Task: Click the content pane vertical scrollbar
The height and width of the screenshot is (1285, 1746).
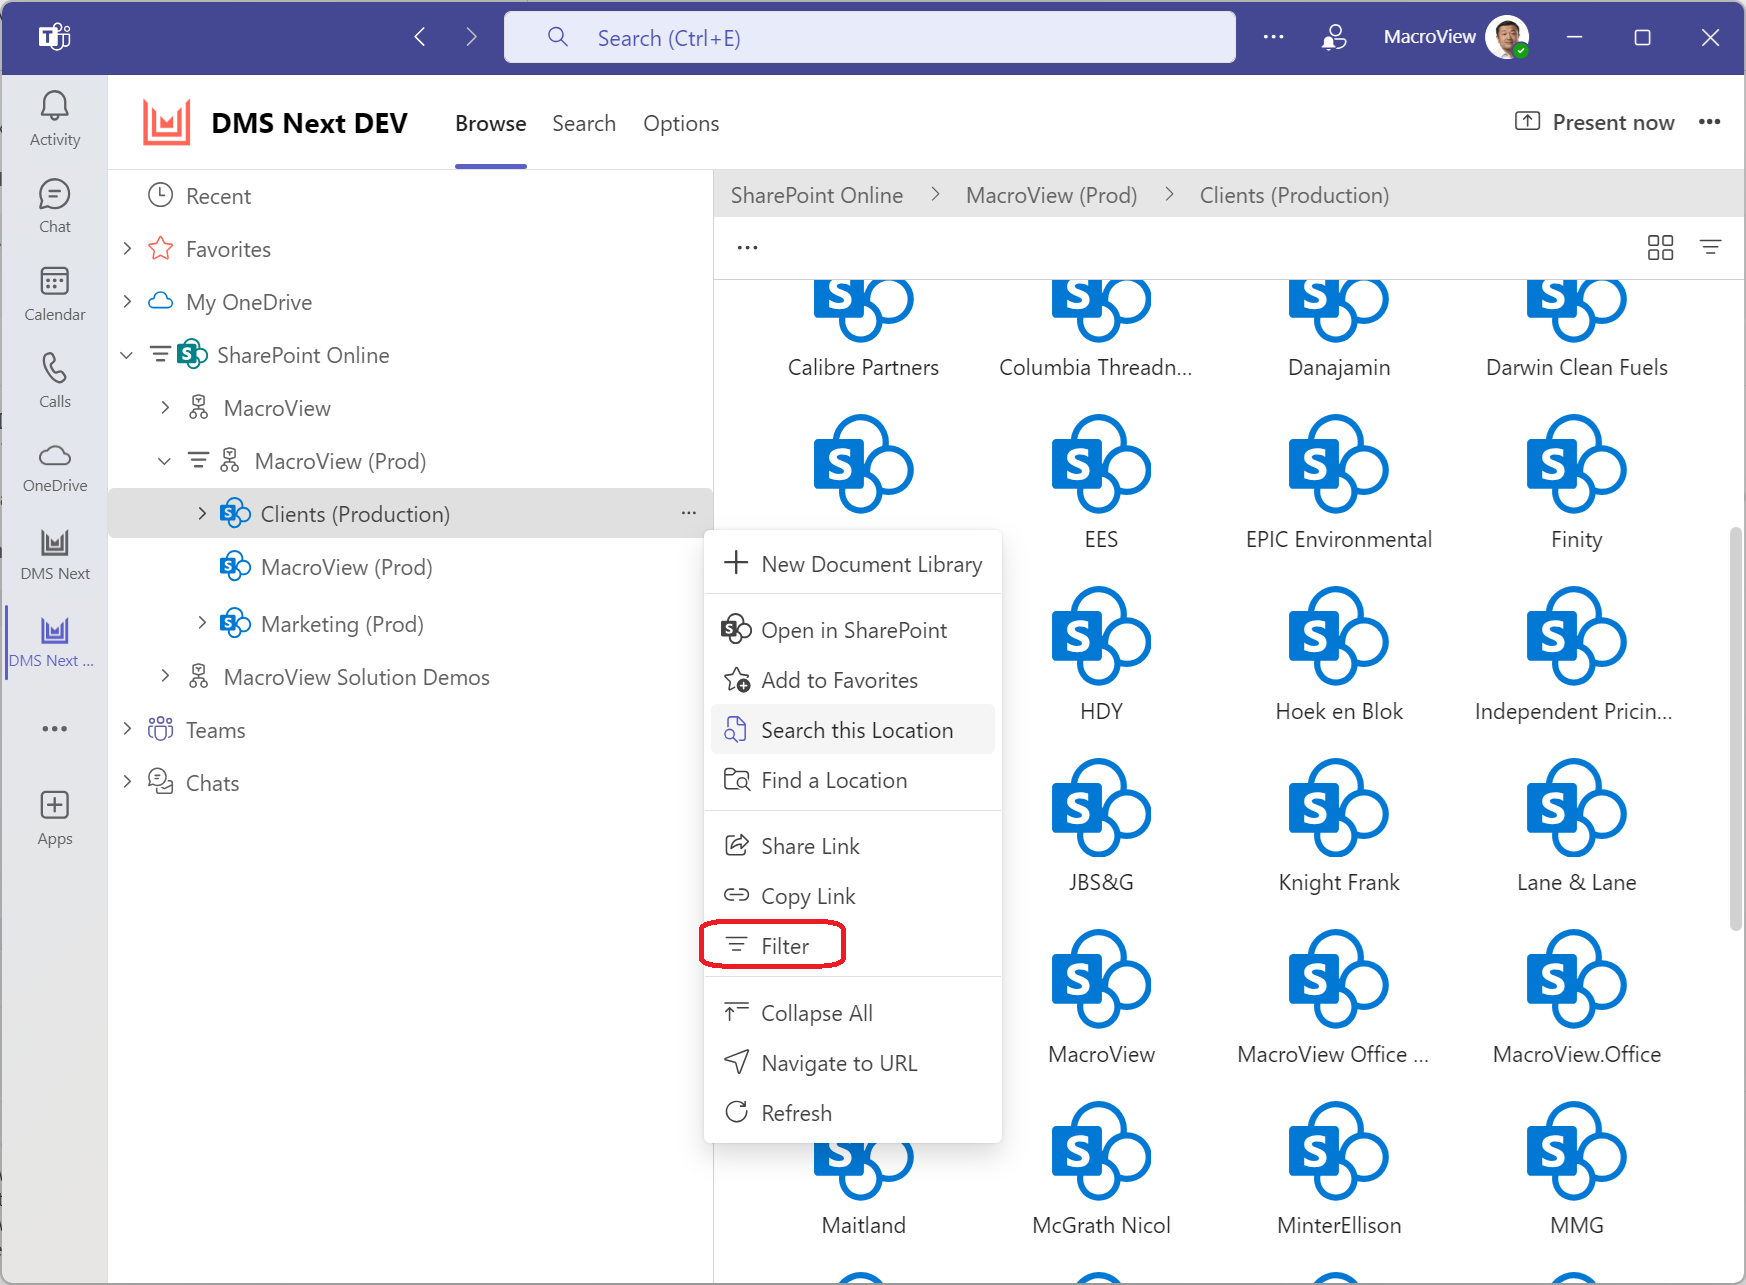Action: point(1735,730)
